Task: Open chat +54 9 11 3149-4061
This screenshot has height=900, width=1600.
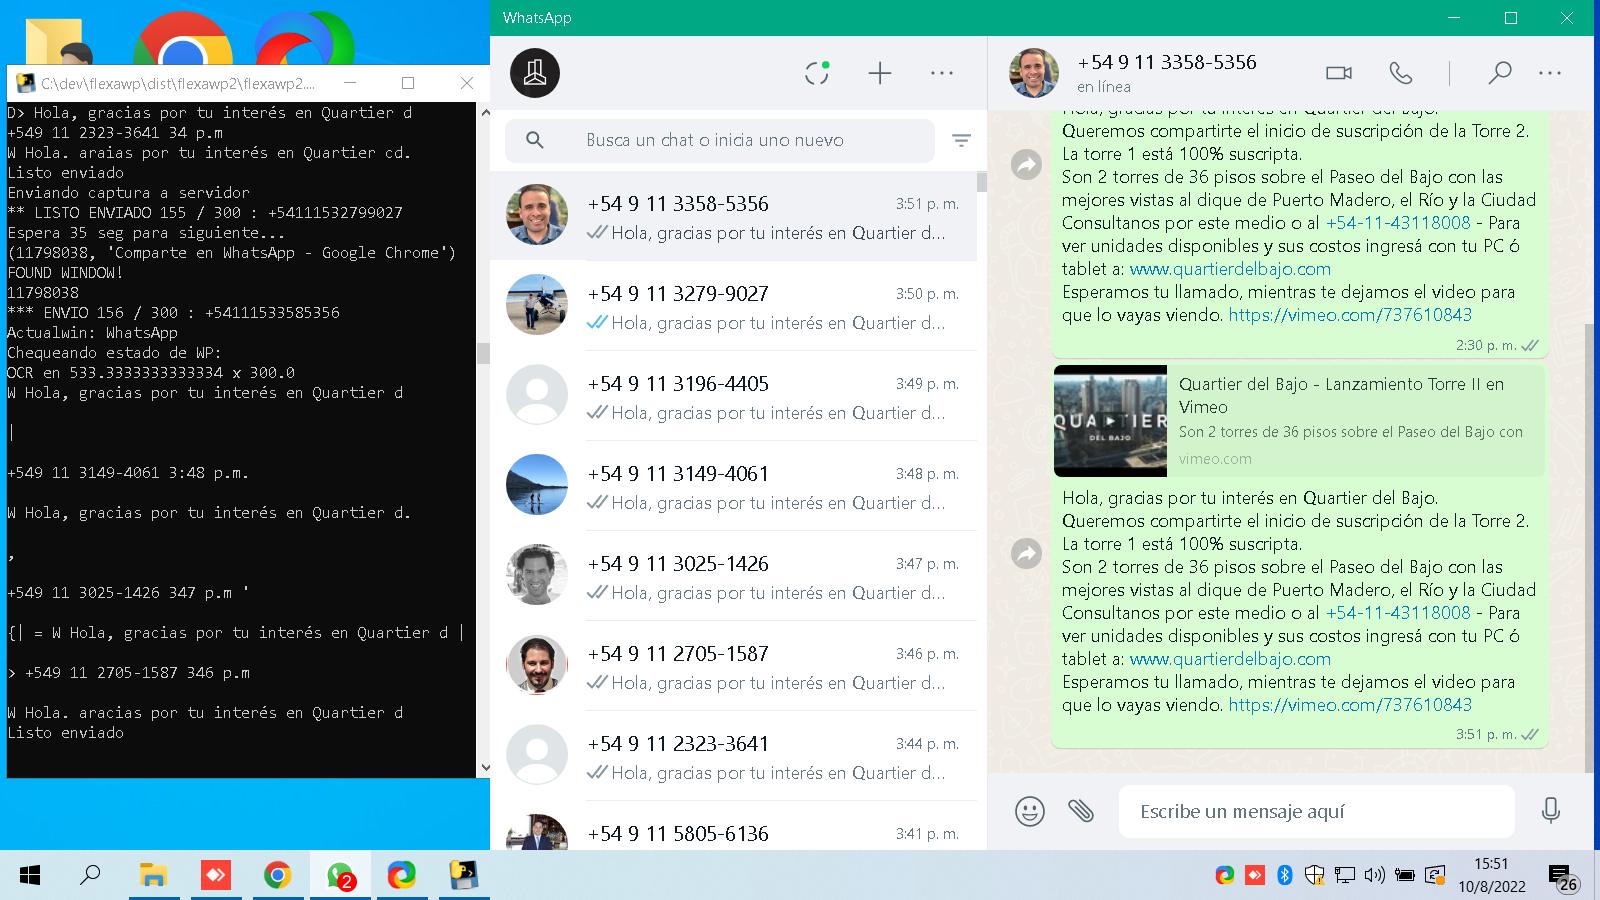Action: click(733, 486)
